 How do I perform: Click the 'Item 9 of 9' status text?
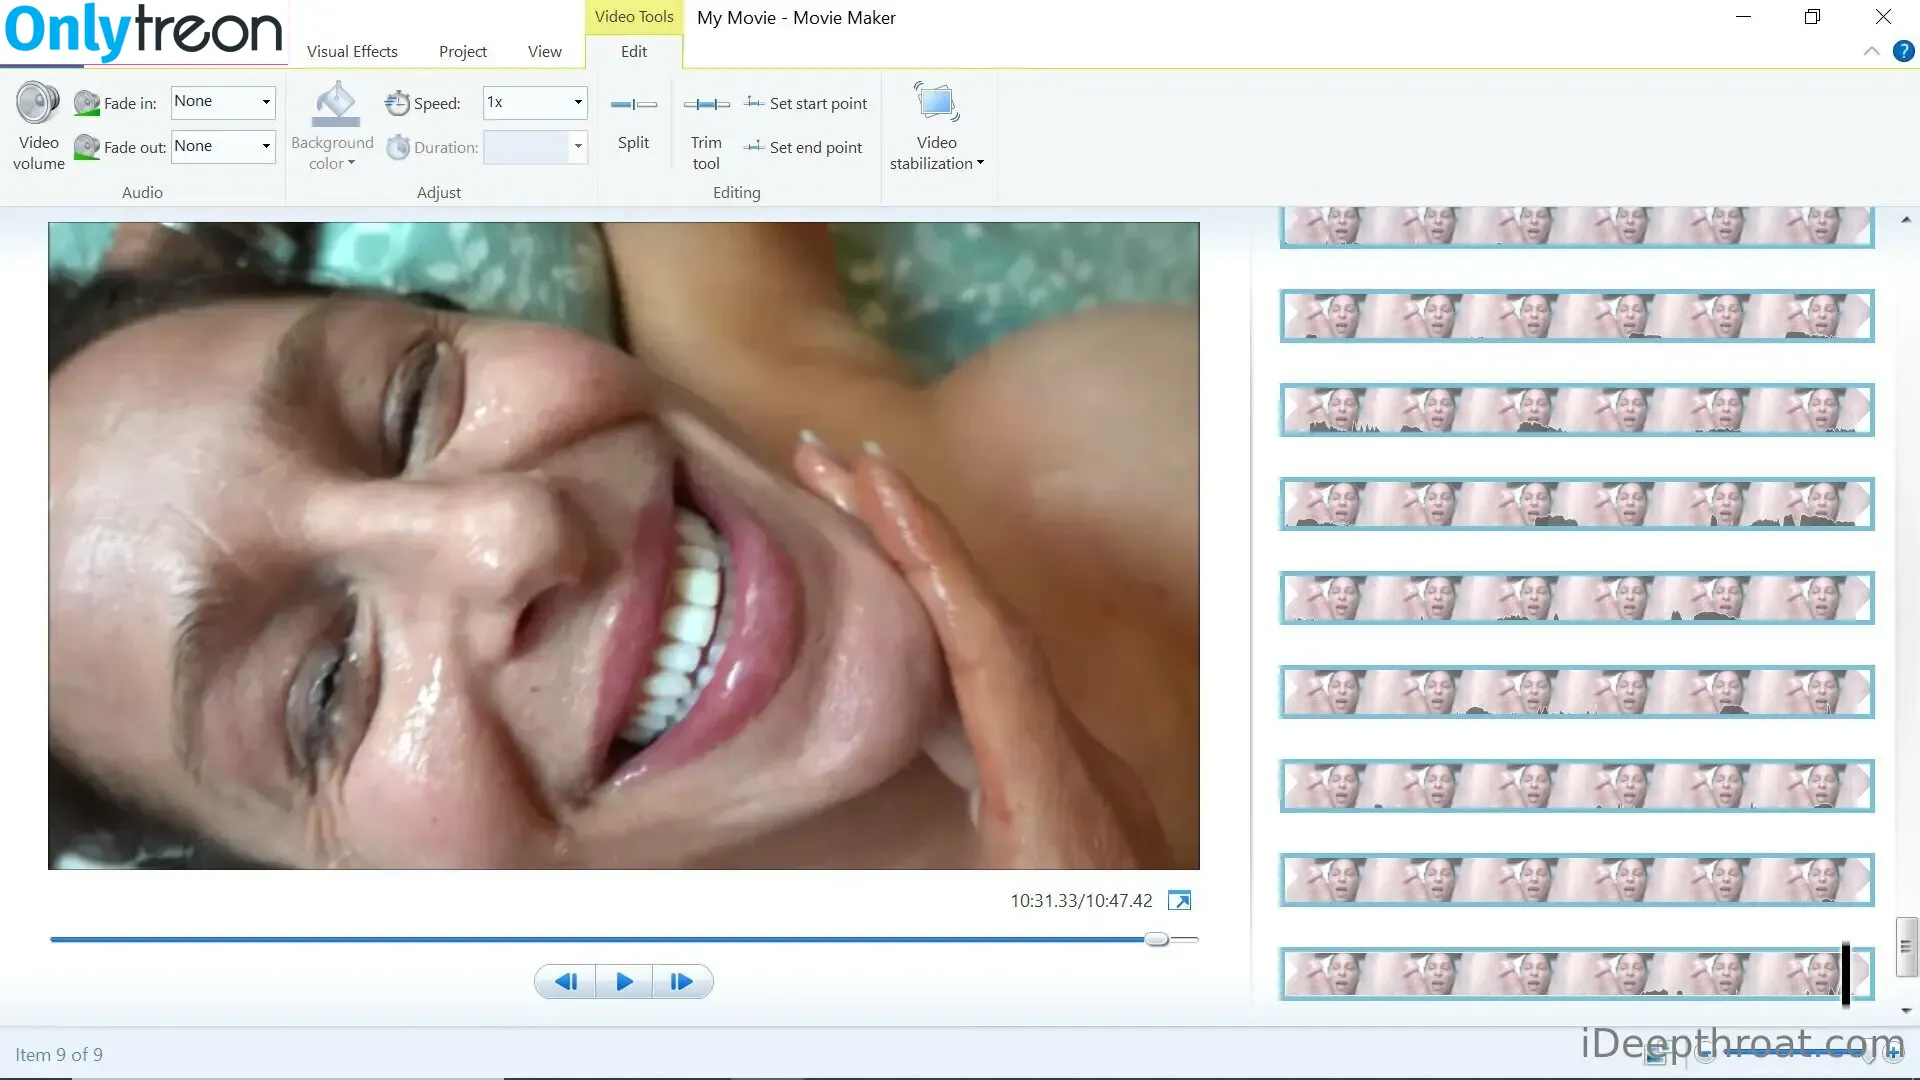[59, 1055]
